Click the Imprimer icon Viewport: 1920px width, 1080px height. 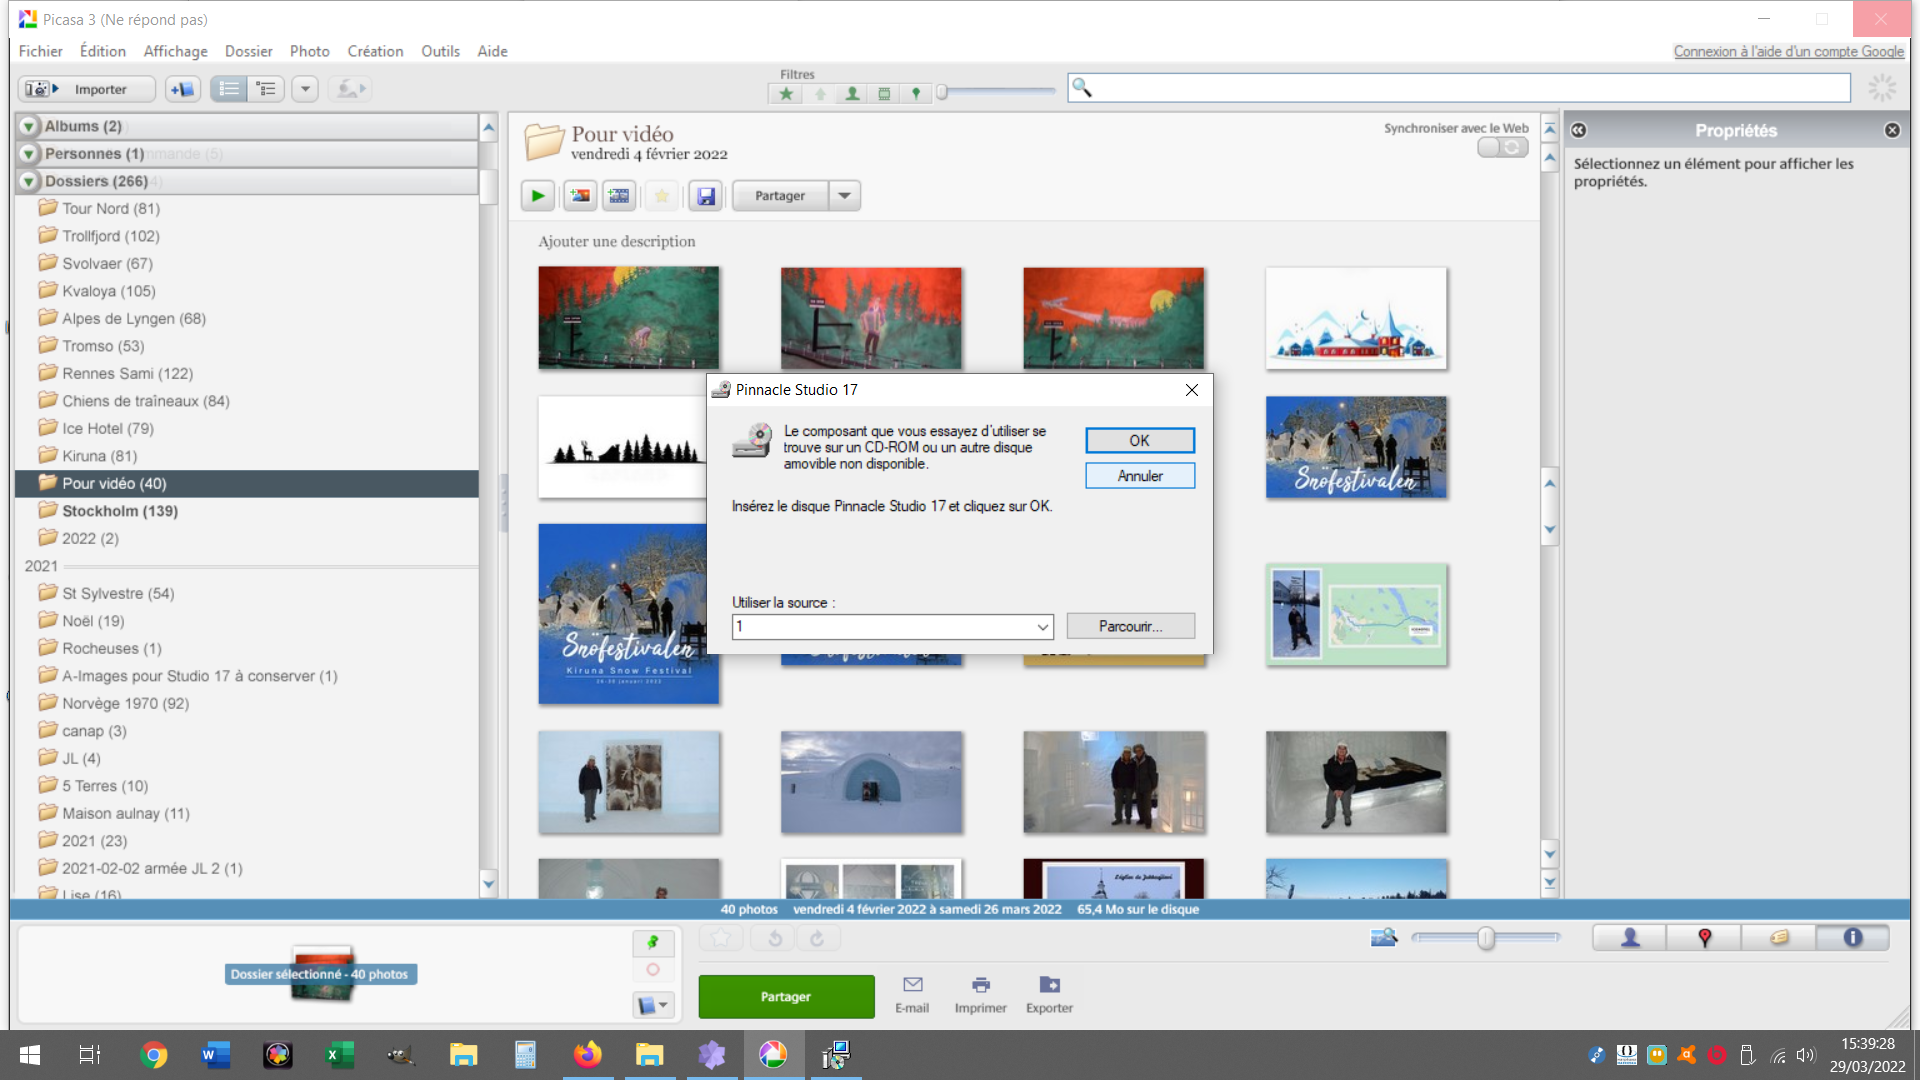pyautogui.click(x=980, y=995)
